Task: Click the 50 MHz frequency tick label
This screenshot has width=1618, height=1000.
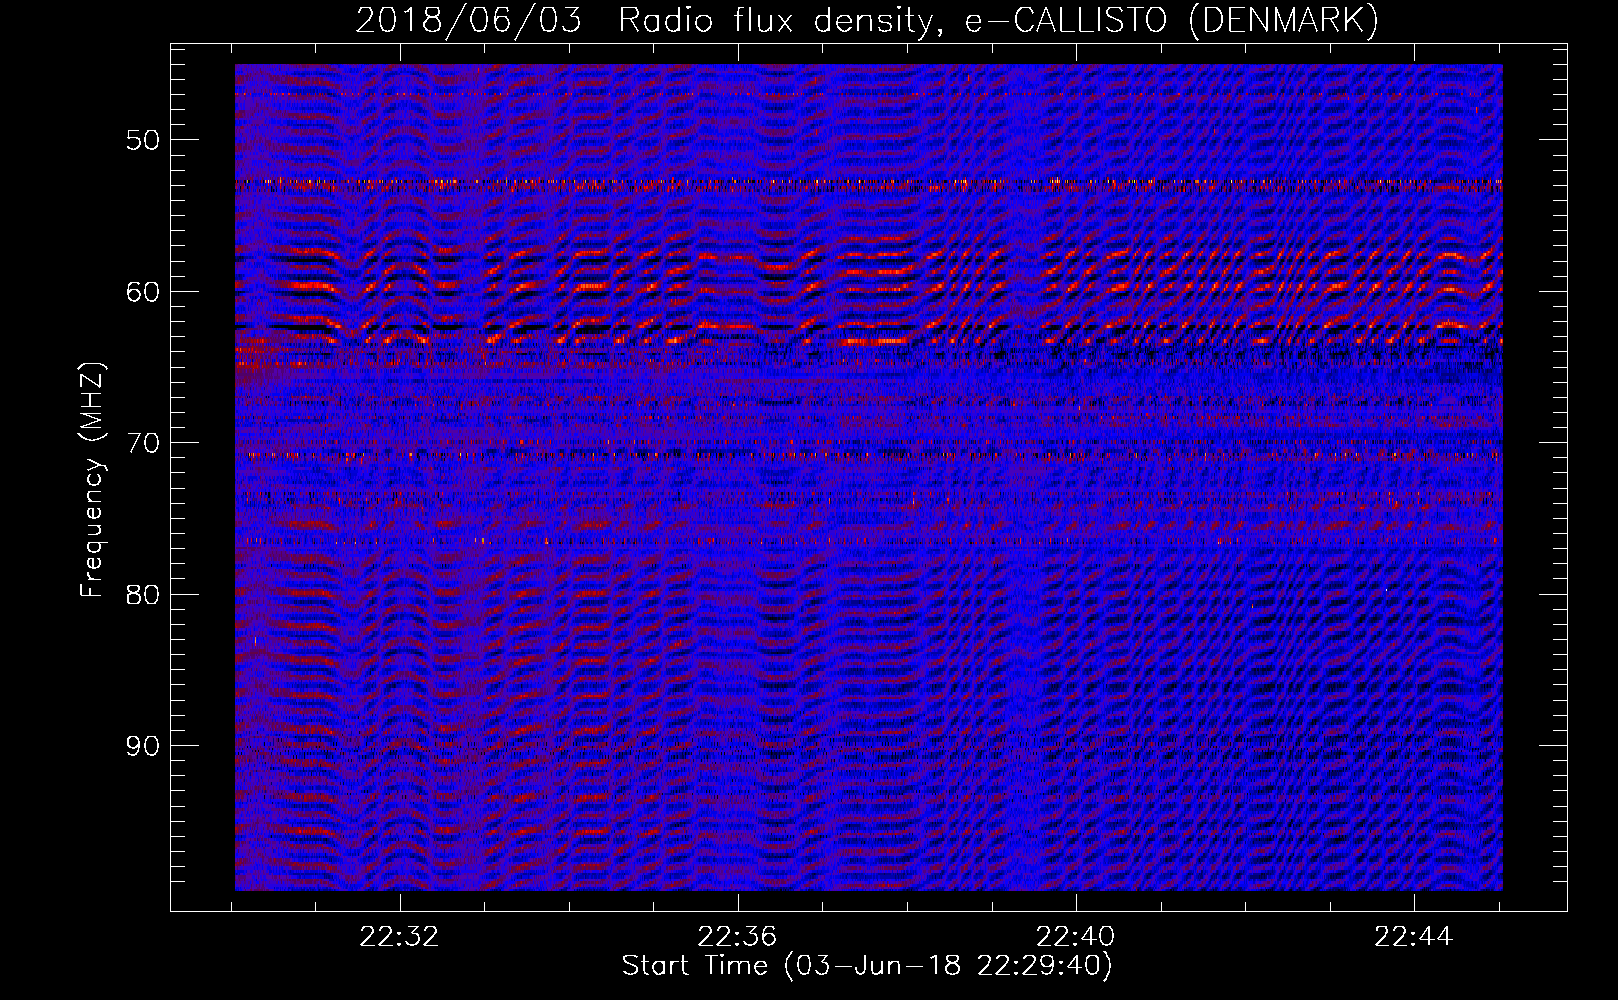Action: [x=142, y=140]
